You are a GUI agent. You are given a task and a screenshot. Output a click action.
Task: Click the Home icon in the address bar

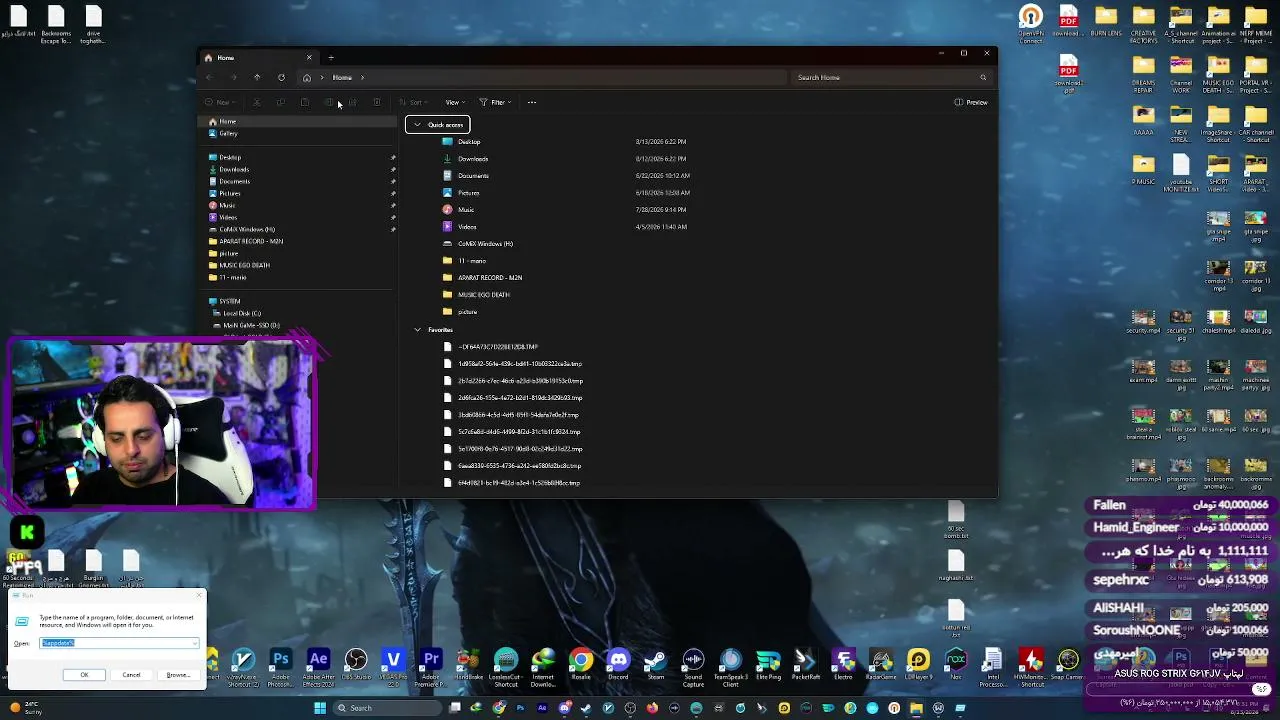coord(307,77)
